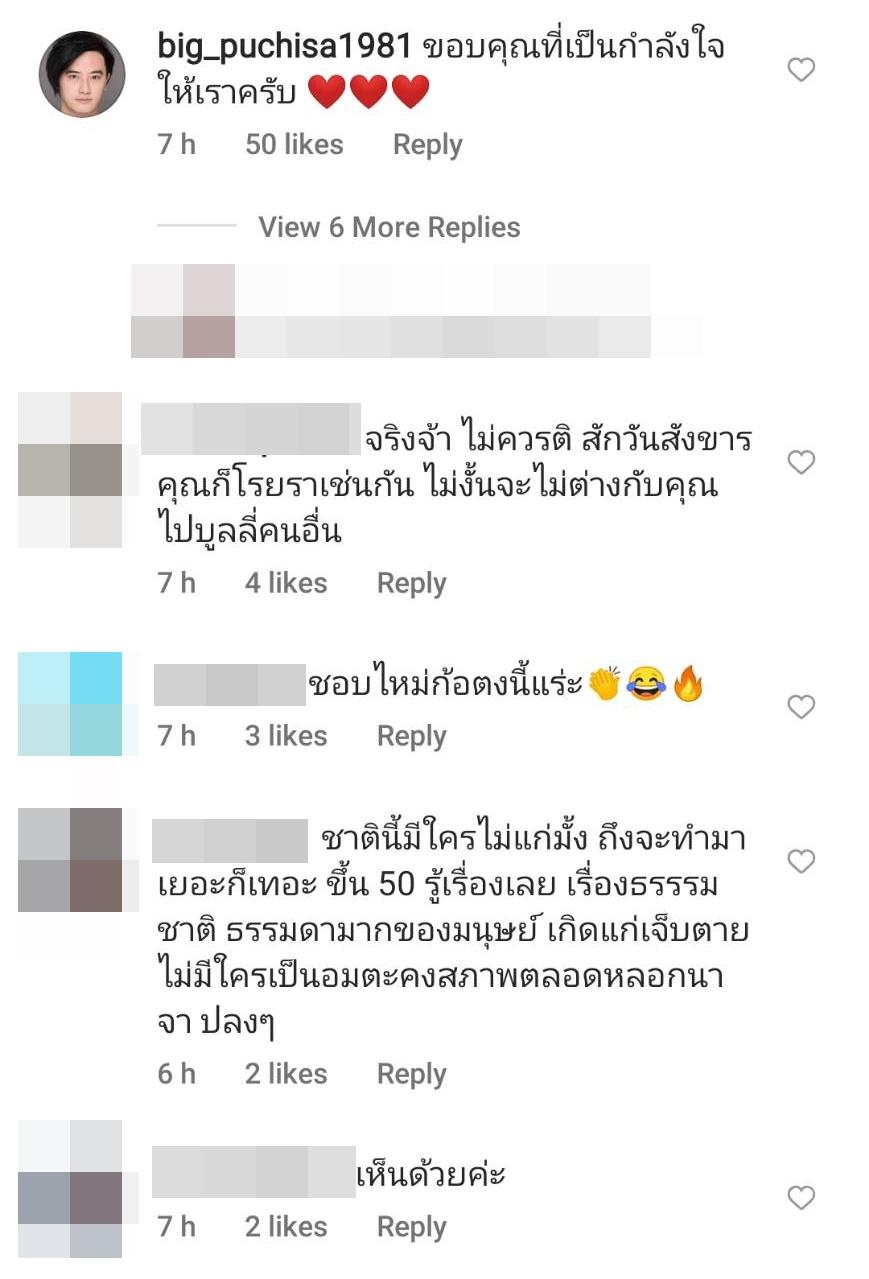Expand View 6 More Replies

(389, 227)
